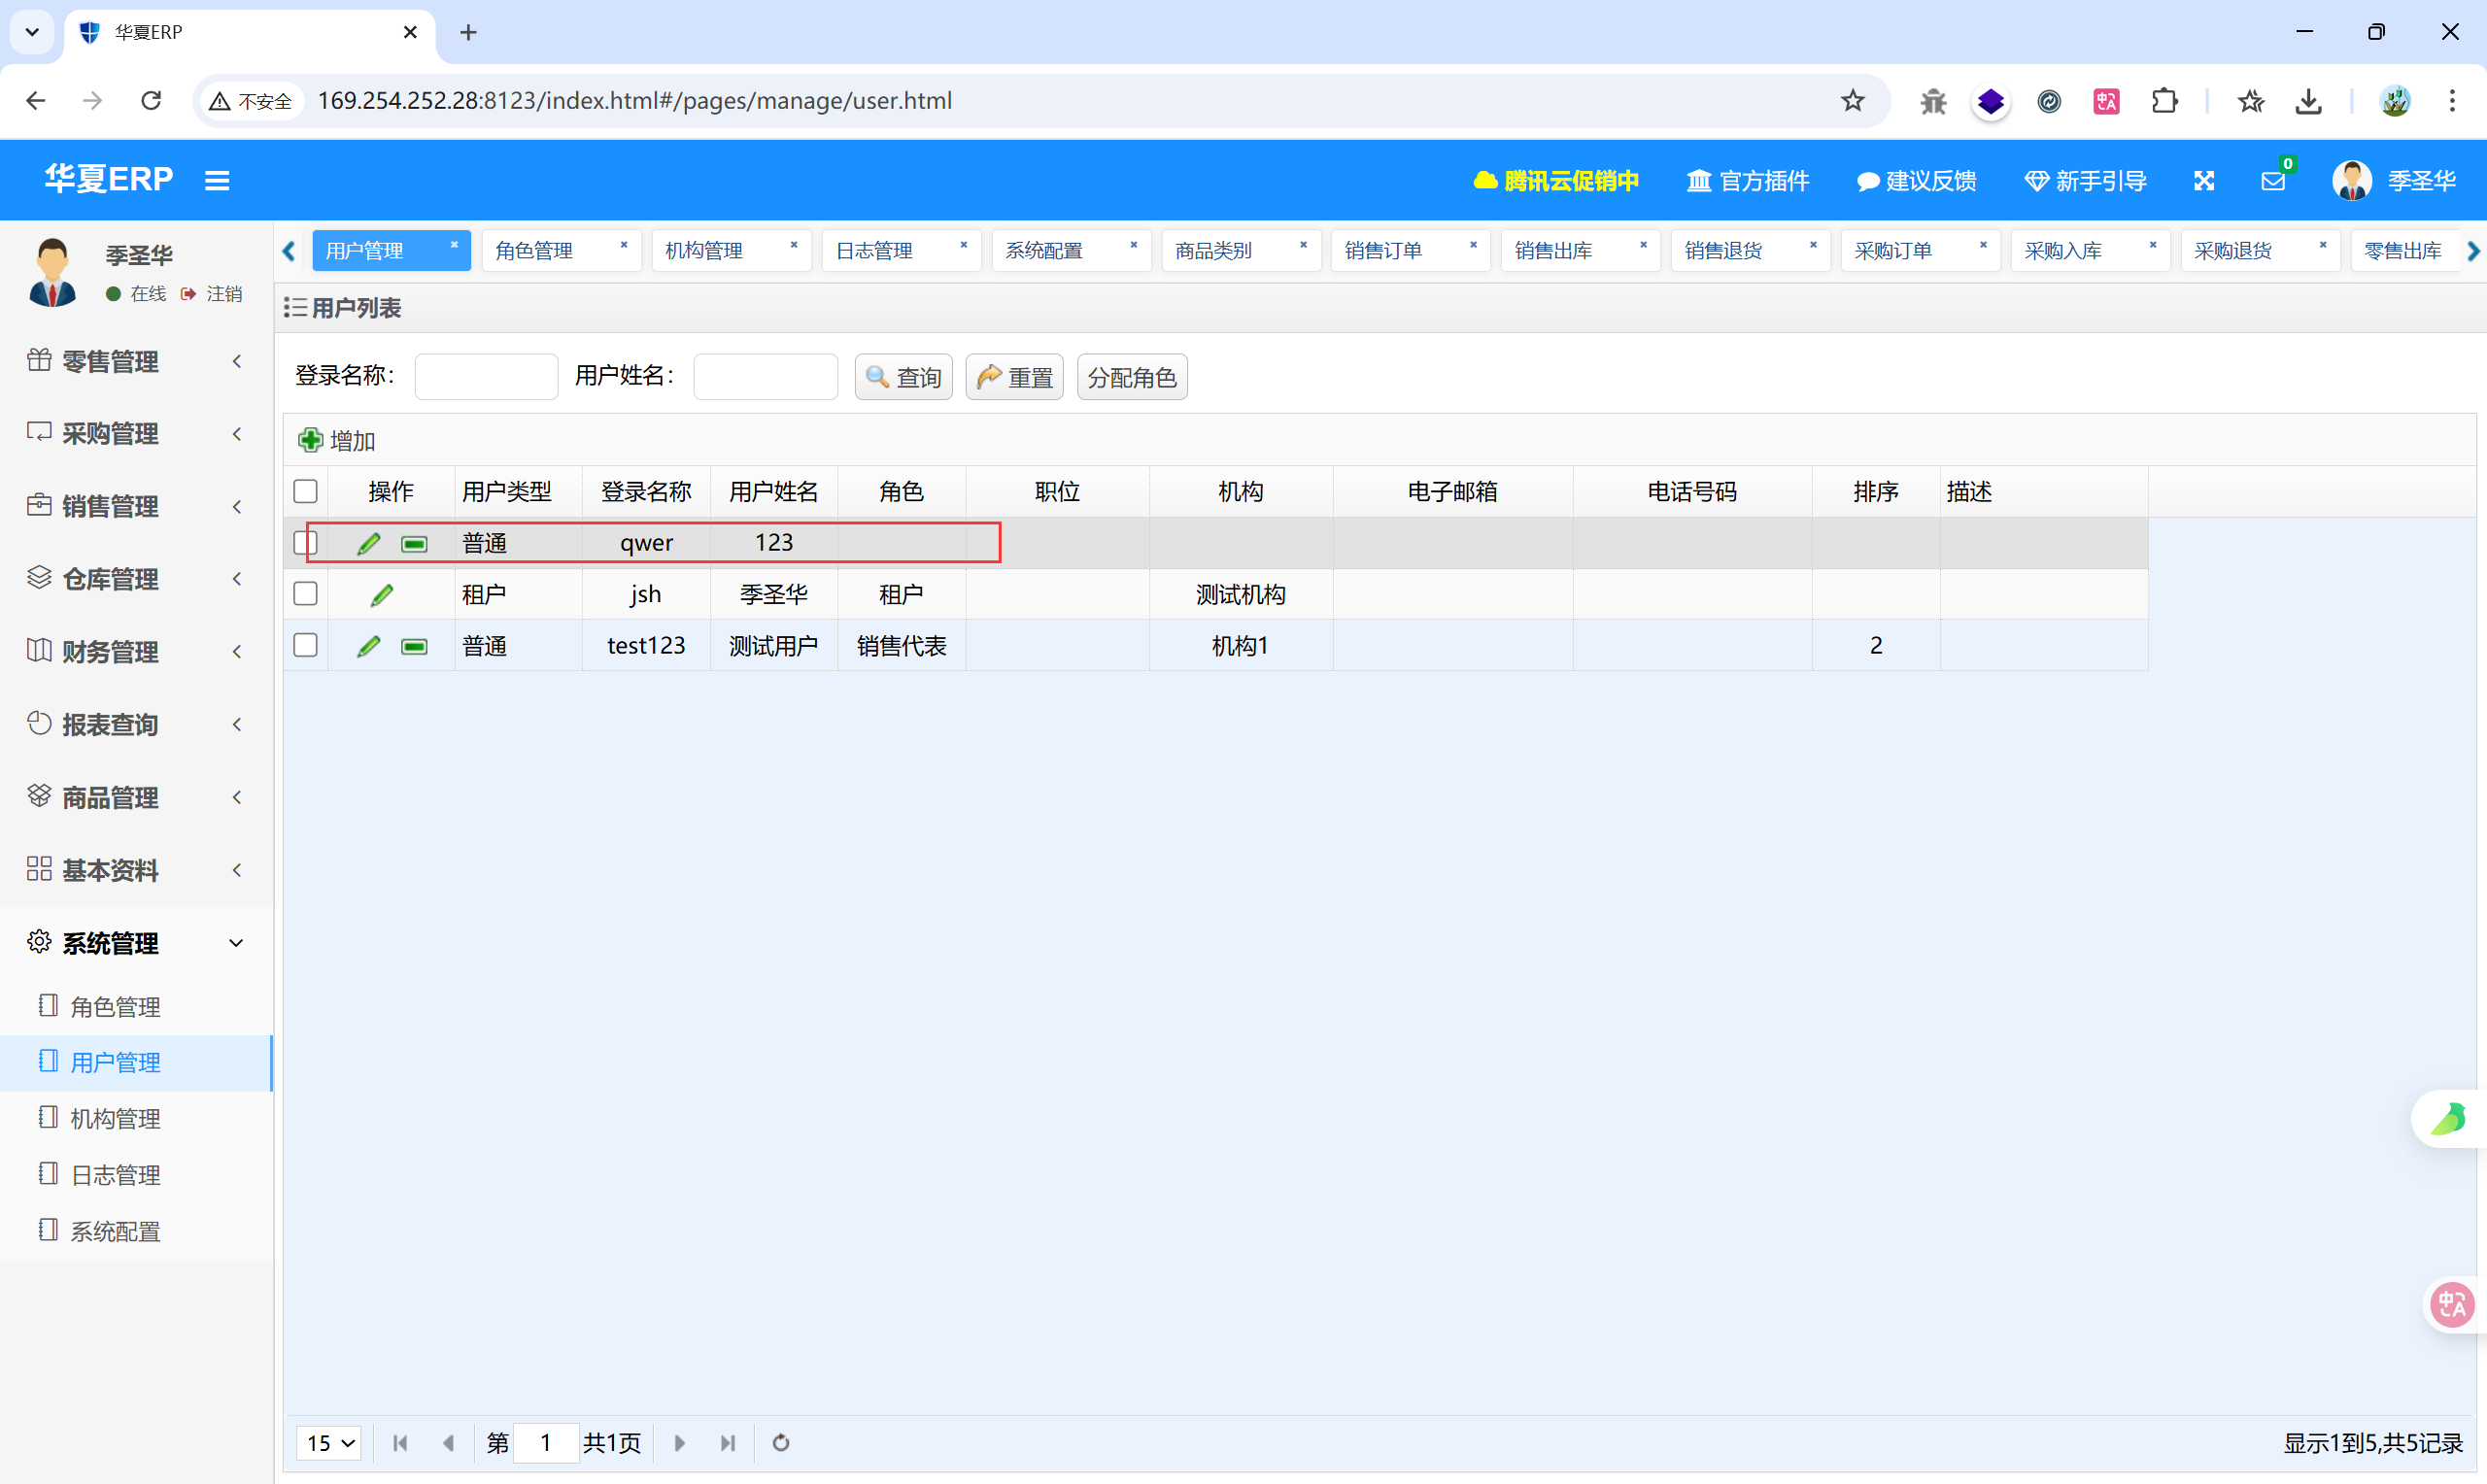2487x1484 pixels.
Task: Click the green plus 增加 icon
Action: coord(311,440)
